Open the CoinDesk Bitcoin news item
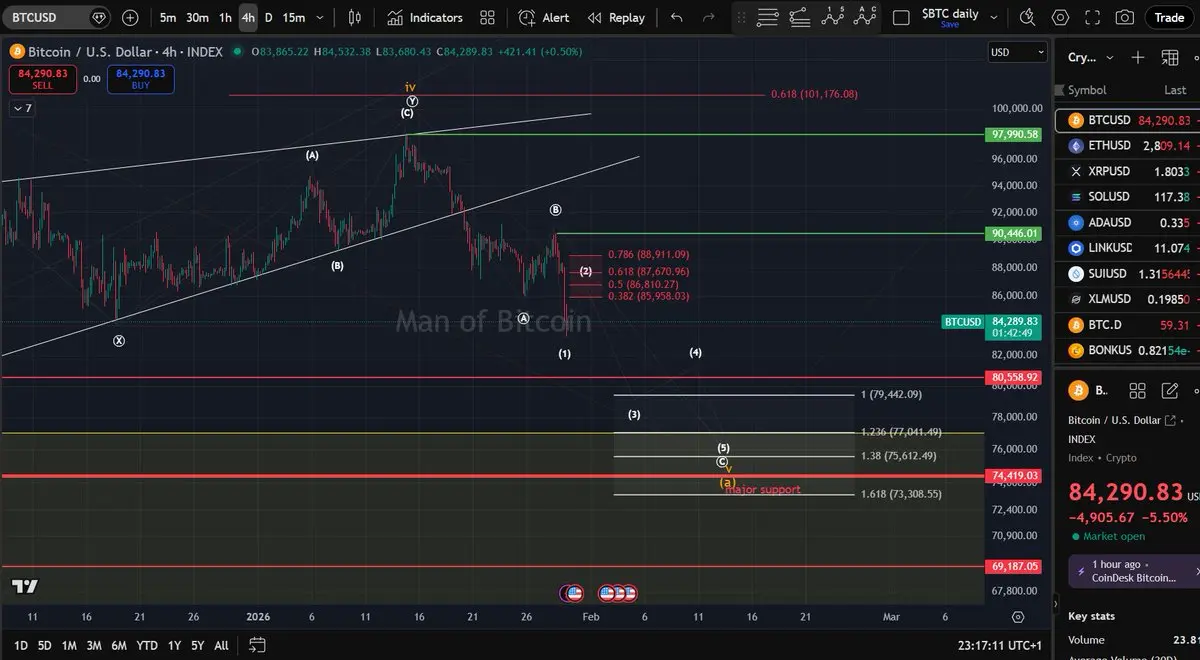Screen dimensions: 1200x660 point(1134,571)
